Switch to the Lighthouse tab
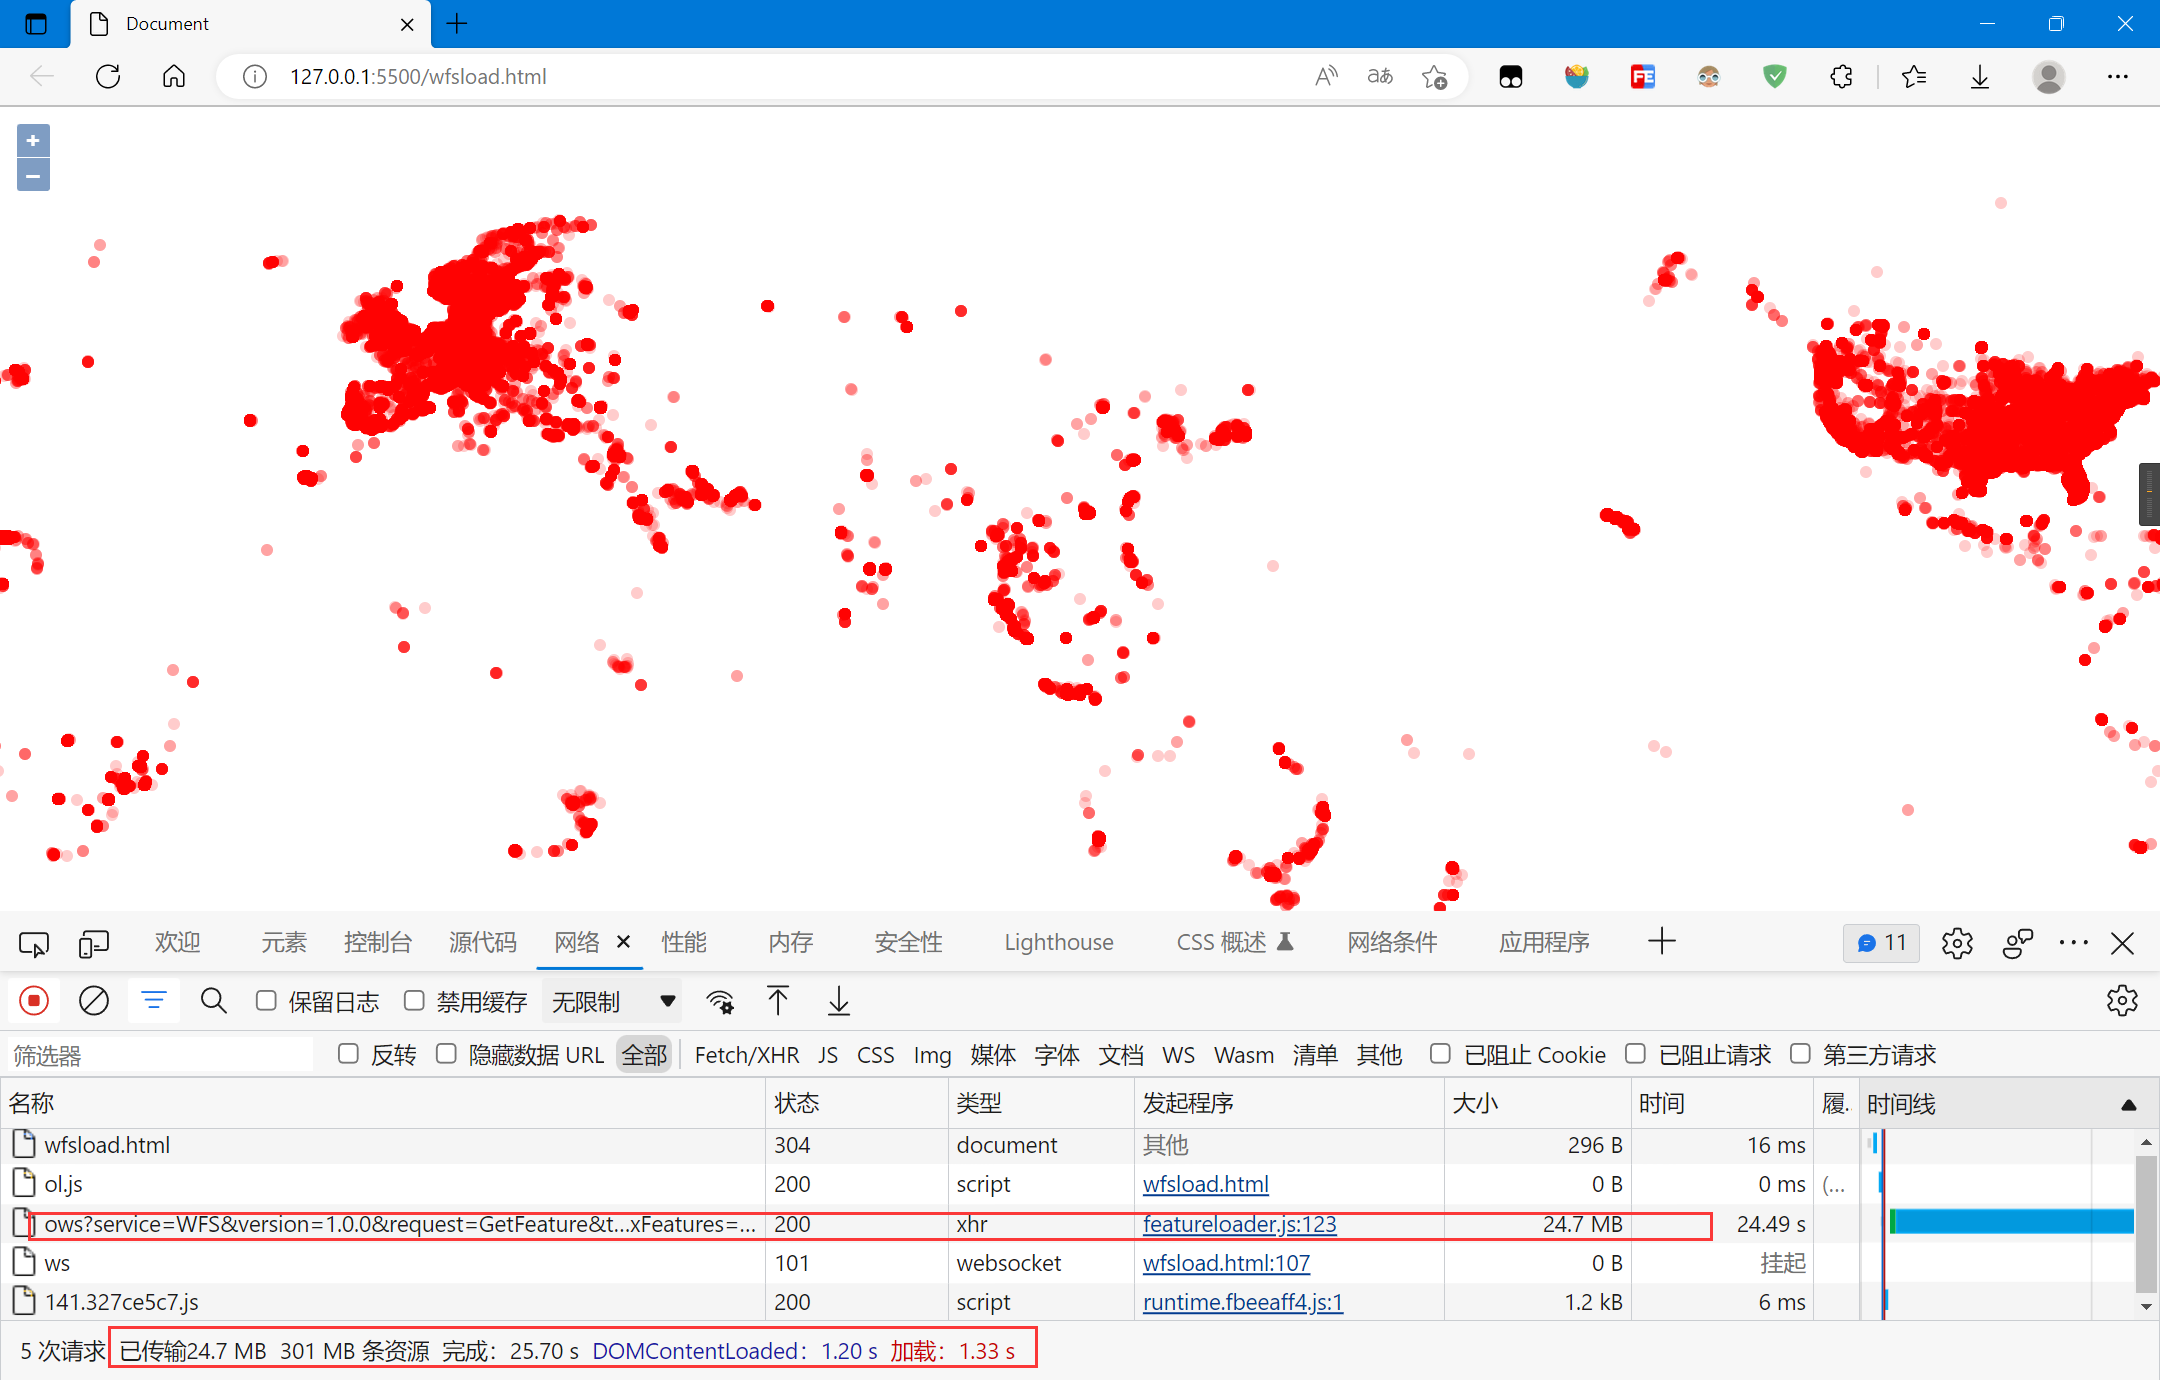This screenshot has width=2160, height=1380. 1058,942
